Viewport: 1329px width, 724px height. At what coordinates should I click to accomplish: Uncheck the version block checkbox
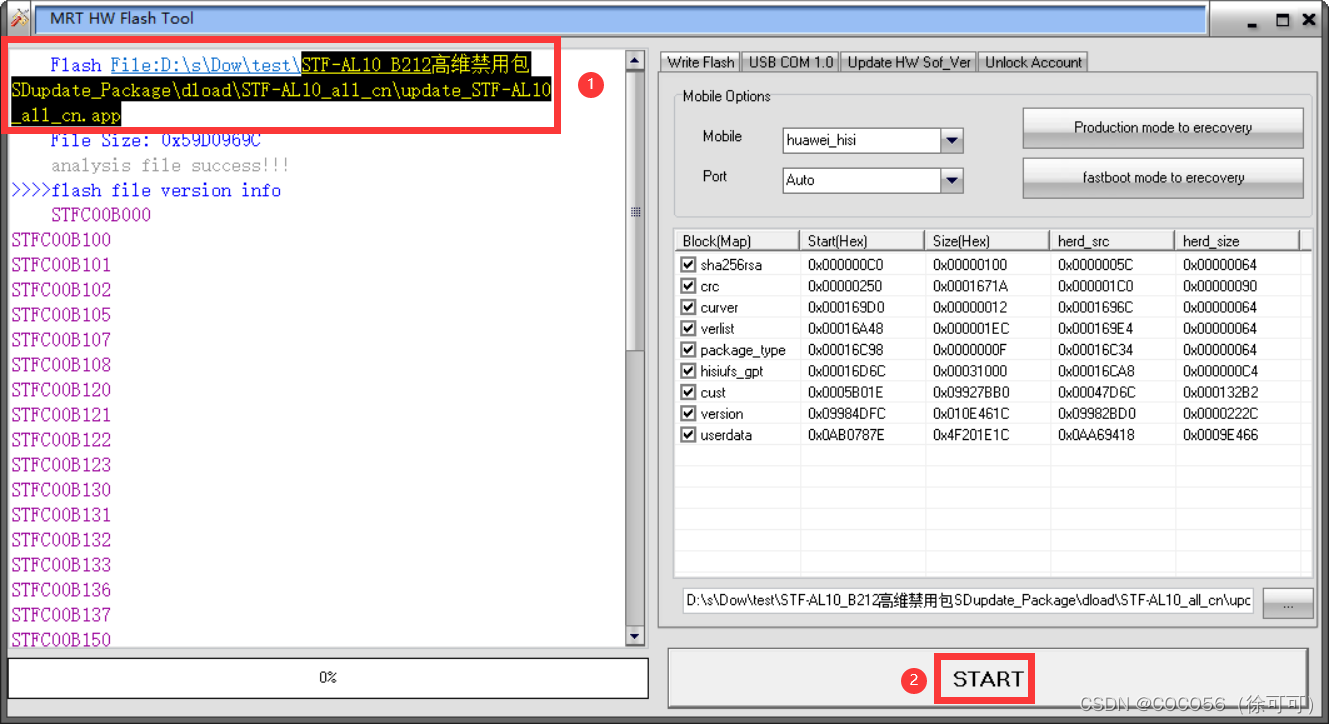tap(688, 413)
